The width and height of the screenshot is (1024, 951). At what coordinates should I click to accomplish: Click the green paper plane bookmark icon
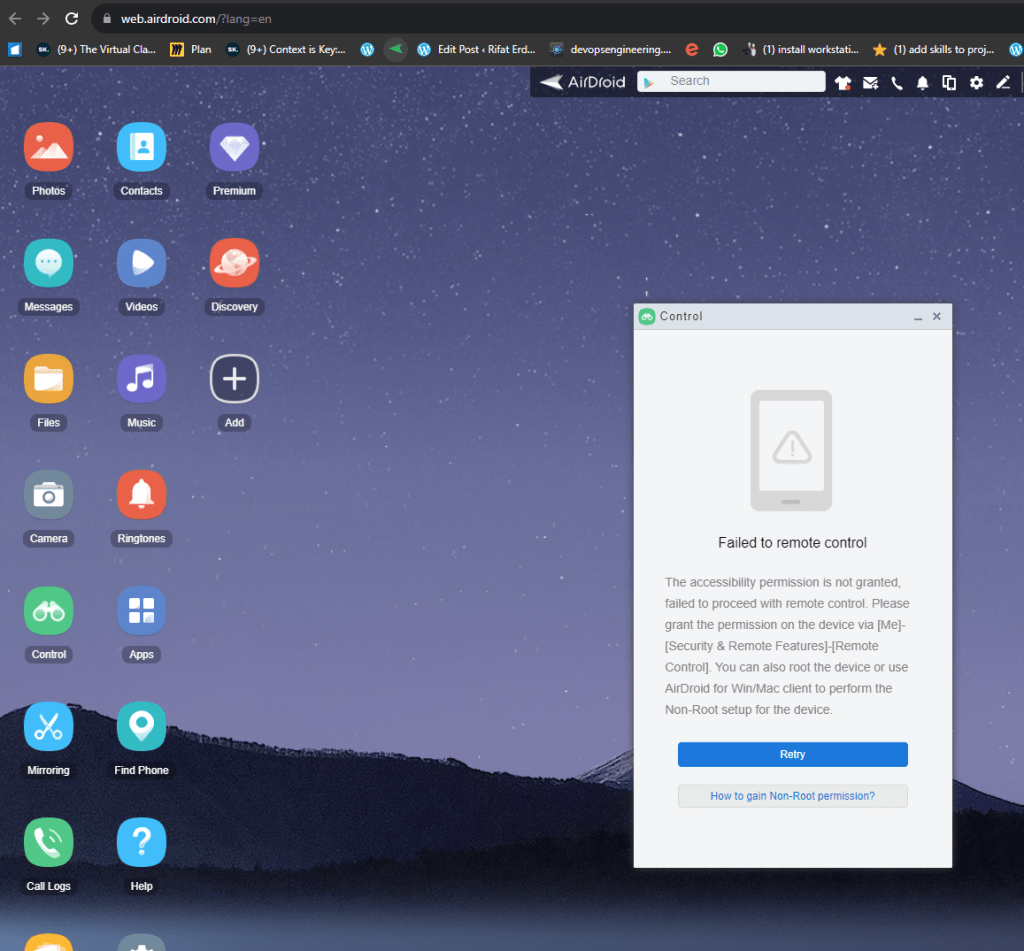[x=396, y=50]
